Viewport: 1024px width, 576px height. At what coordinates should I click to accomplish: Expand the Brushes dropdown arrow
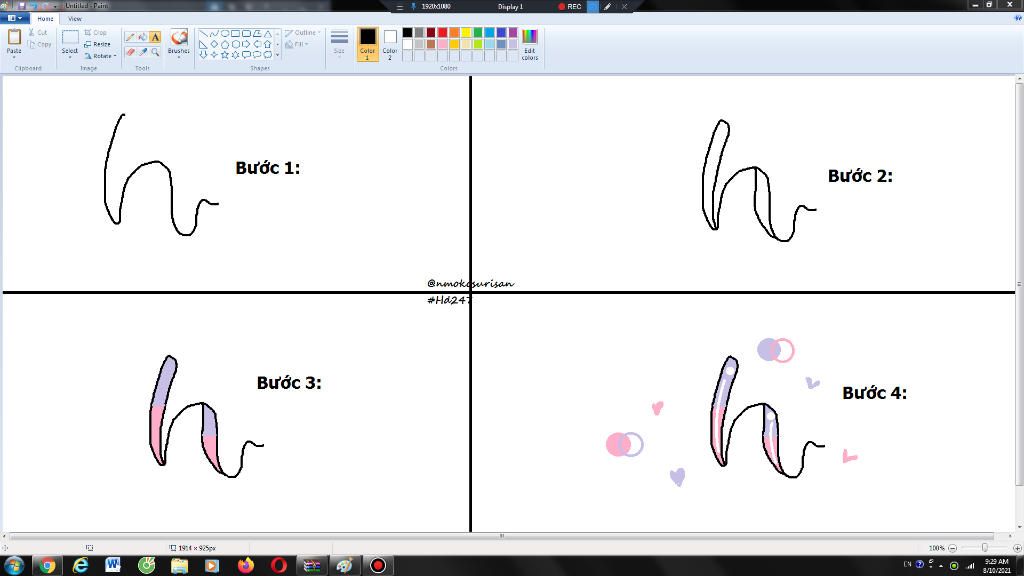[178, 57]
